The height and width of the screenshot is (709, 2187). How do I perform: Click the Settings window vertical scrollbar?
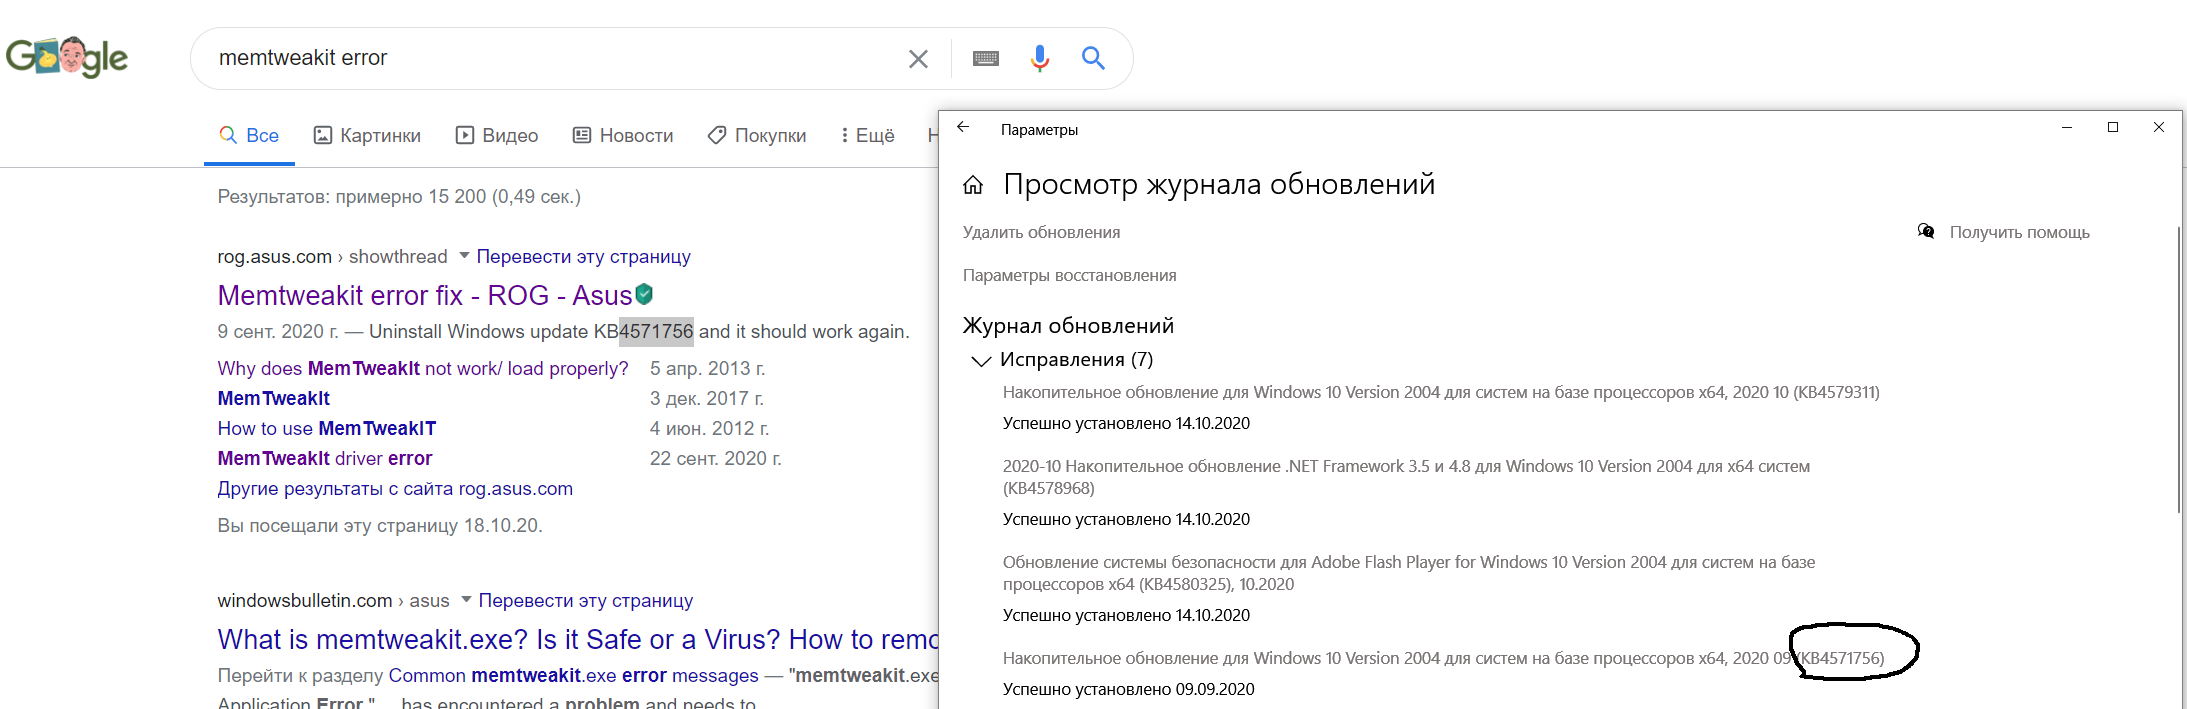pyautogui.click(x=2179, y=370)
